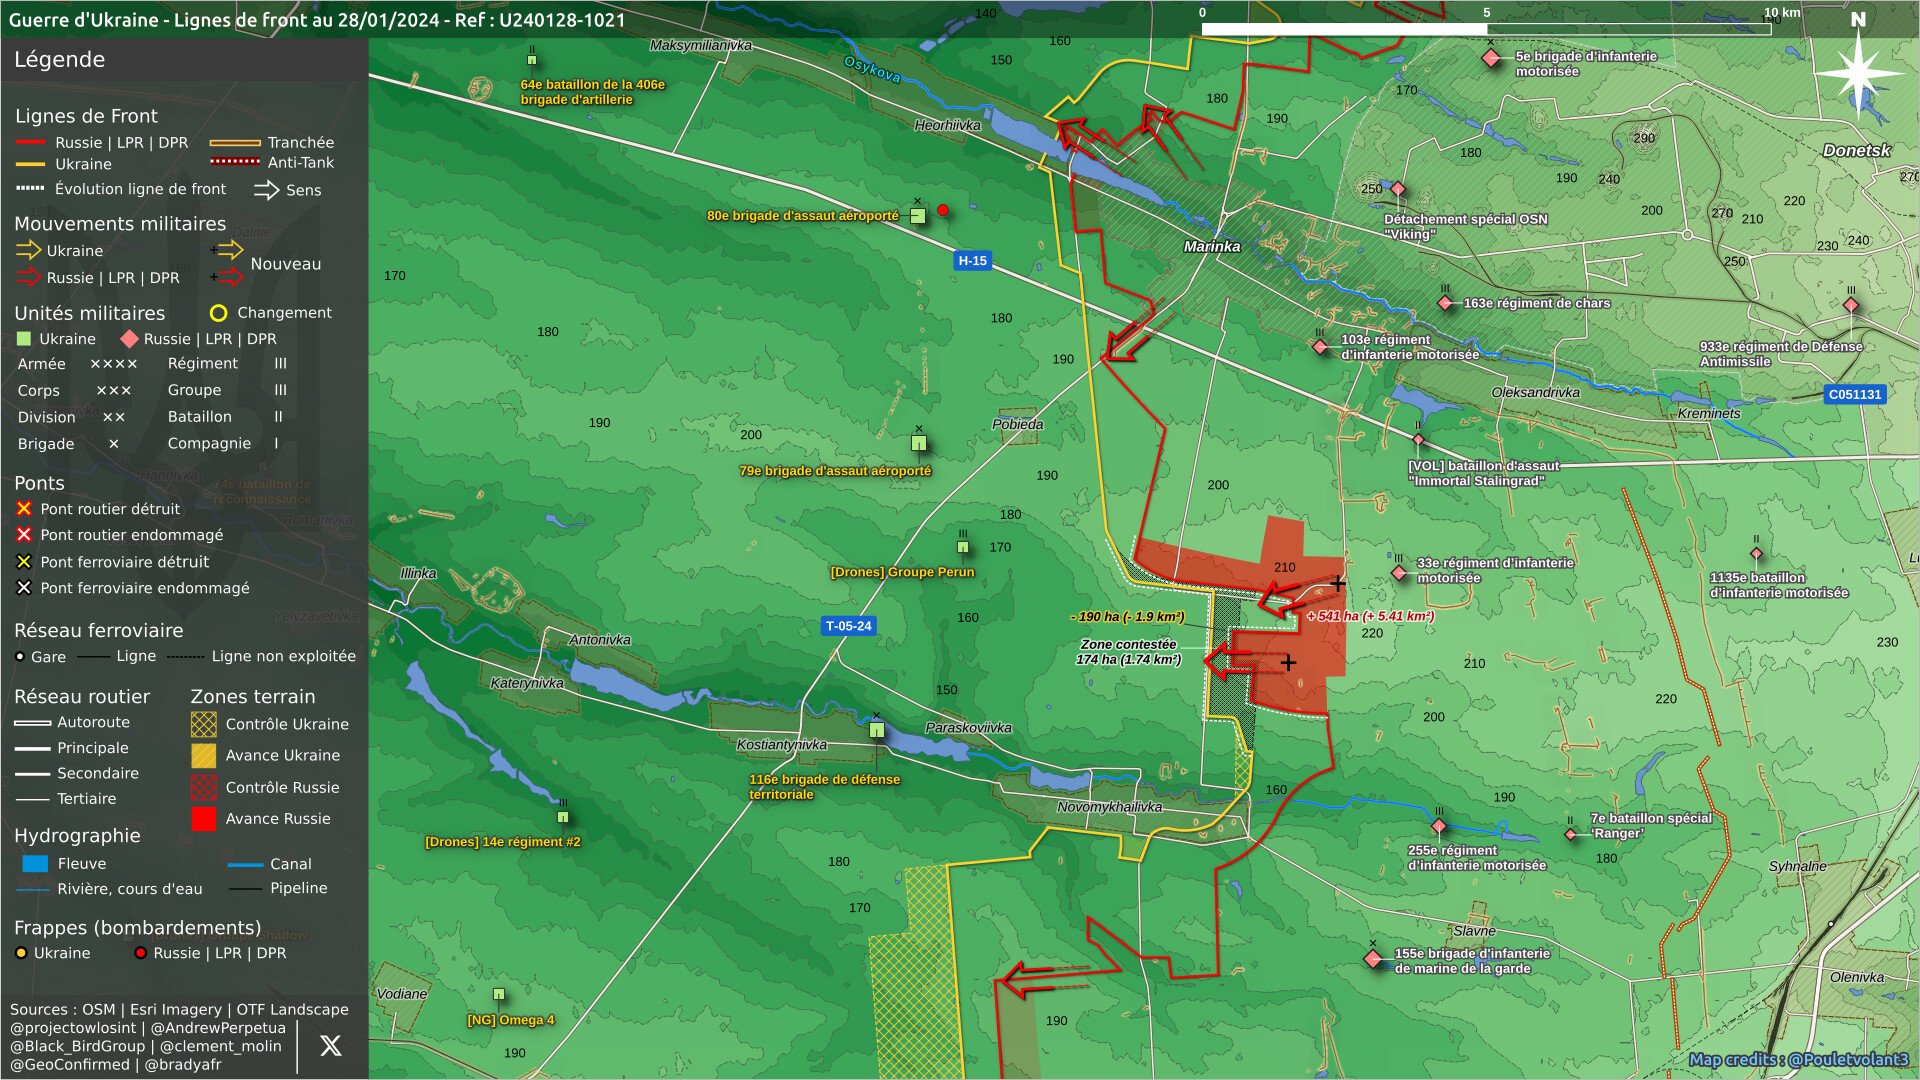Image resolution: width=1920 pixels, height=1080 pixels.
Task: Click the yellow Changement circle legend icon
Action: (218, 313)
